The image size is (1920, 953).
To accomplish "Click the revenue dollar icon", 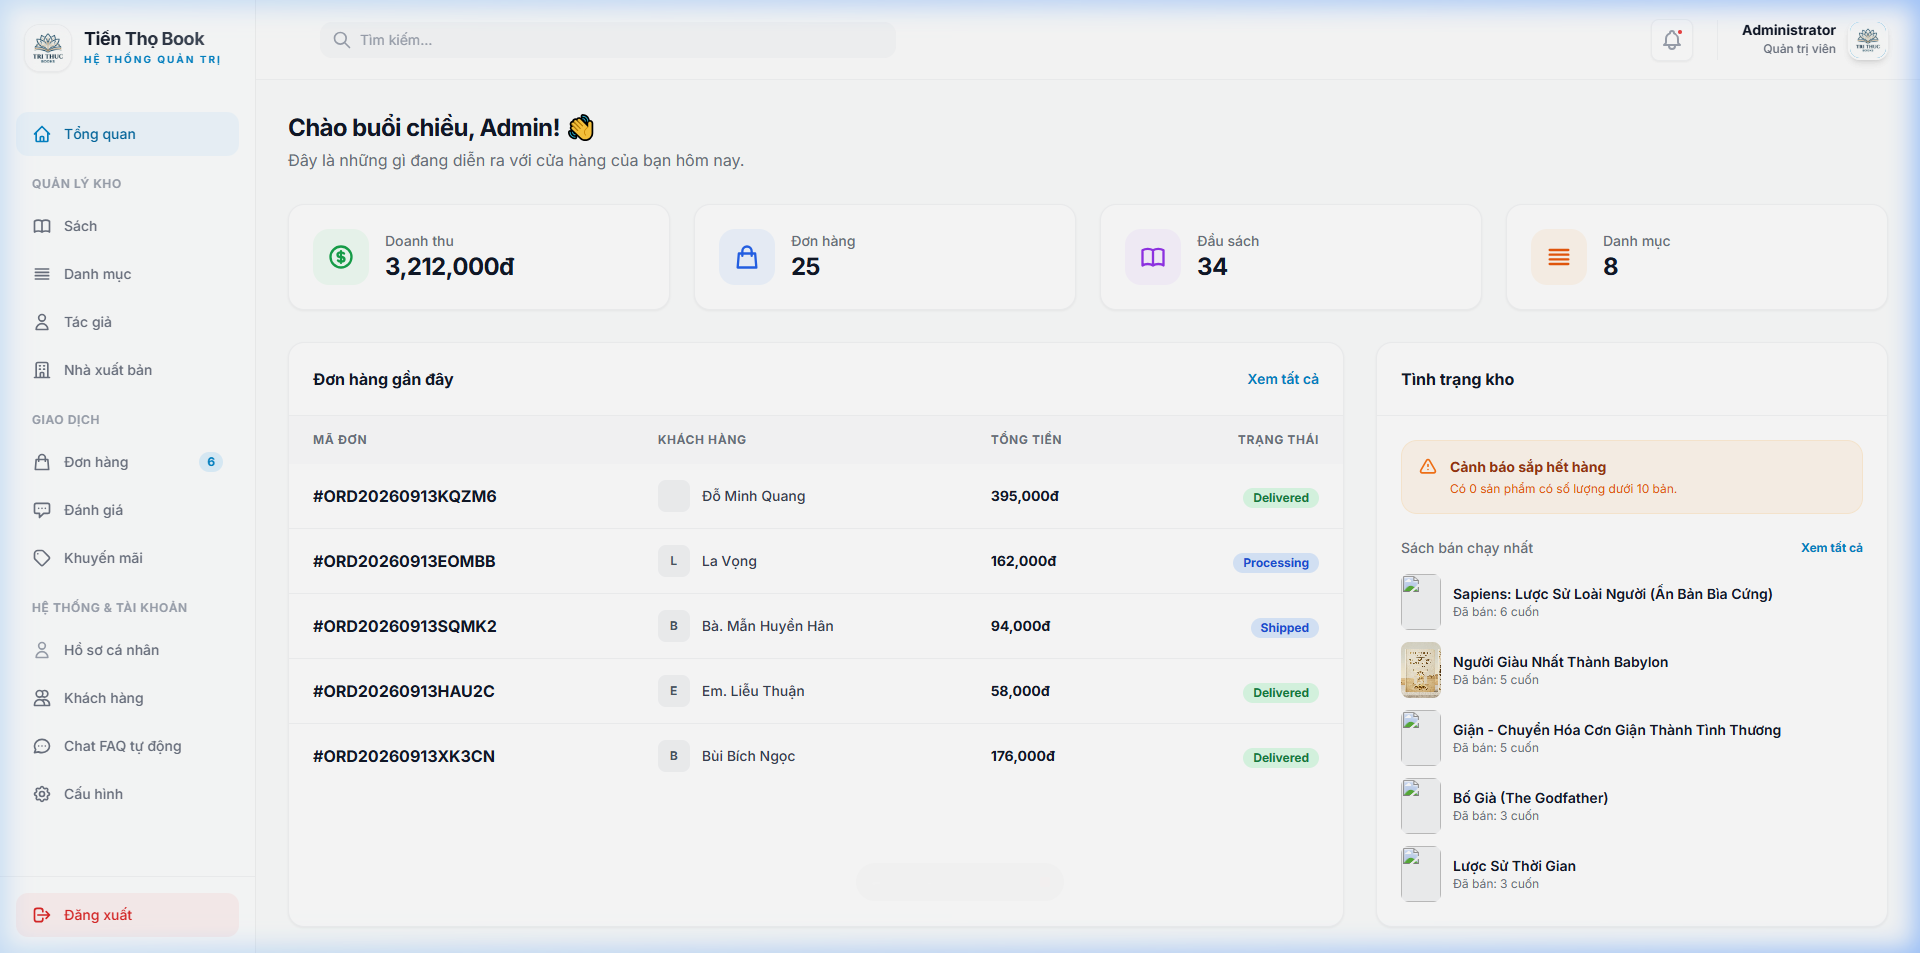I will tap(341, 257).
